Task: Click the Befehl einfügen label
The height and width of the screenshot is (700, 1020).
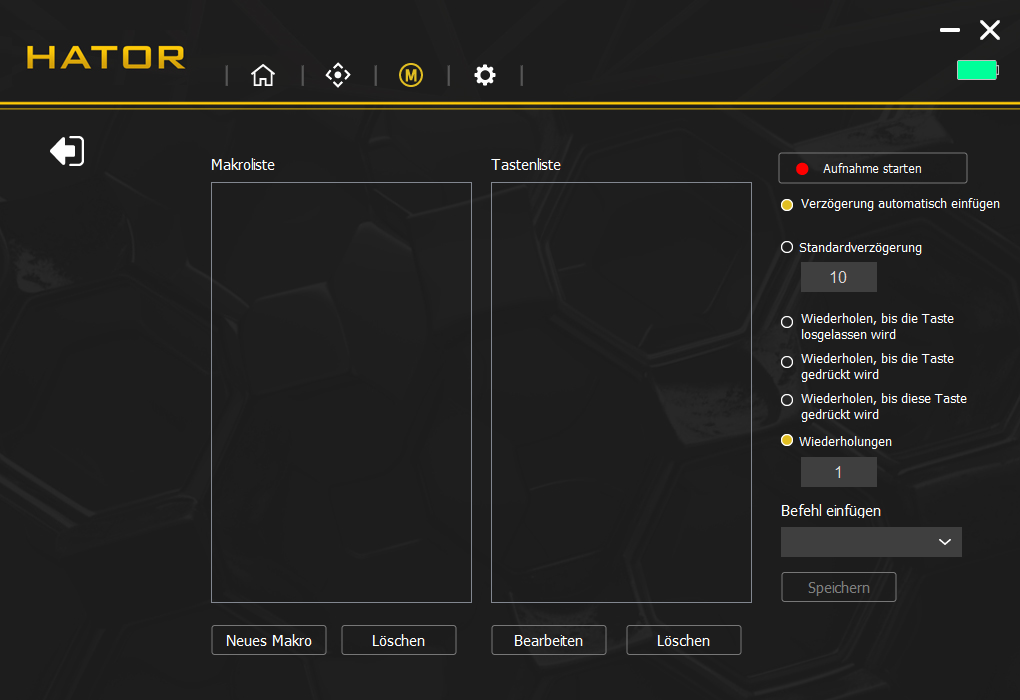Action: [x=831, y=511]
